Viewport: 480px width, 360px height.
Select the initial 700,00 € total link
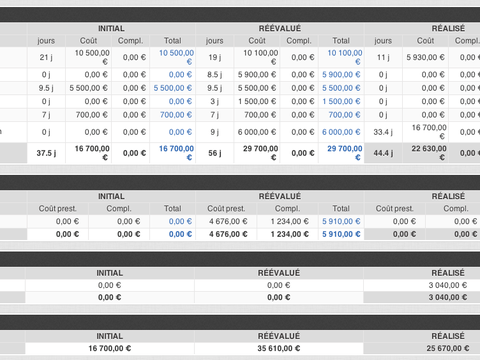(x=176, y=115)
